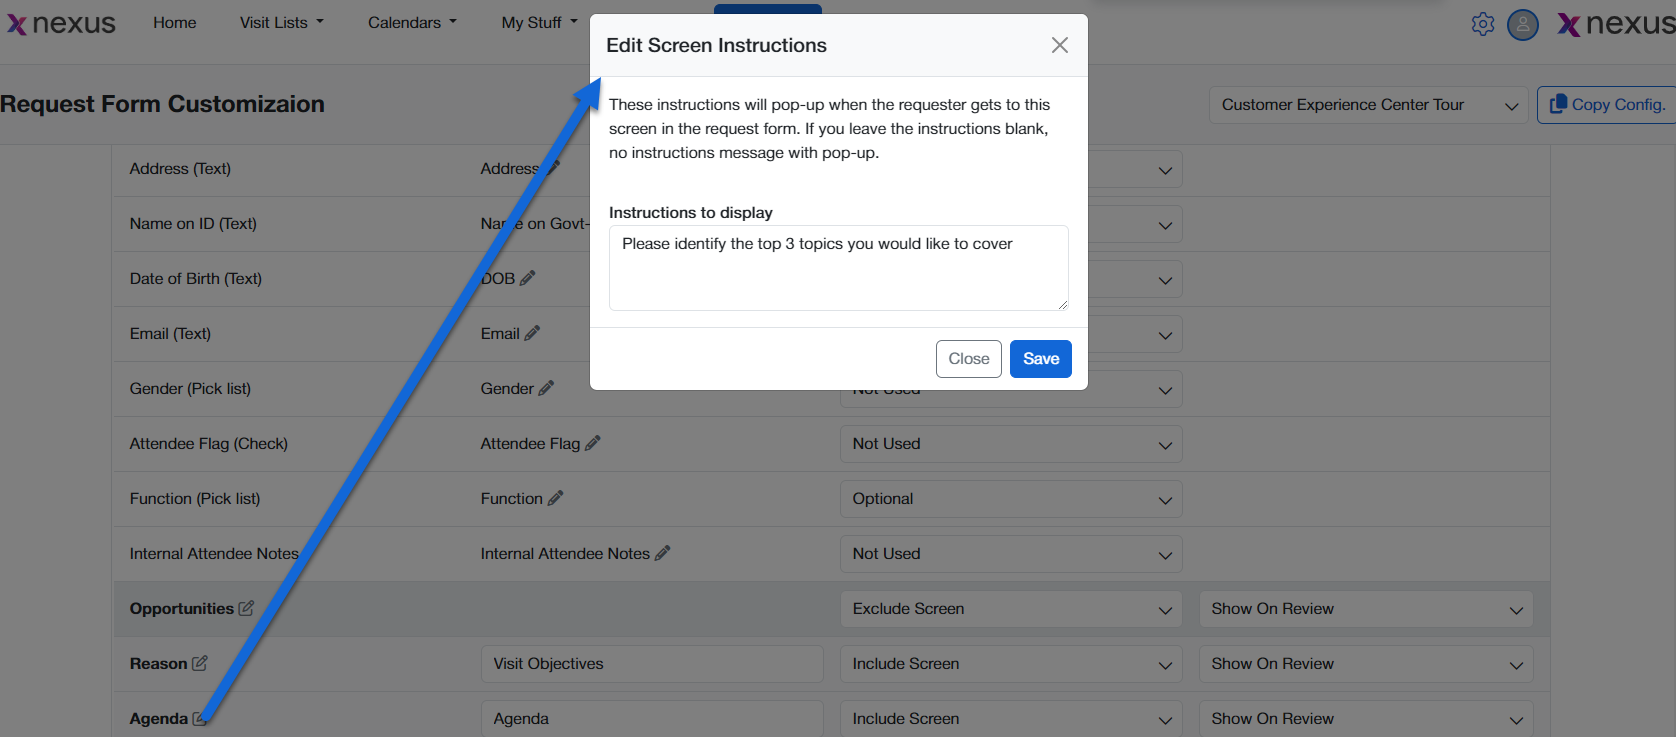Edit the Internal Attendee Notes pencil icon
Image resolution: width=1676 pixels, height=737 pixels.
[662, 553]
